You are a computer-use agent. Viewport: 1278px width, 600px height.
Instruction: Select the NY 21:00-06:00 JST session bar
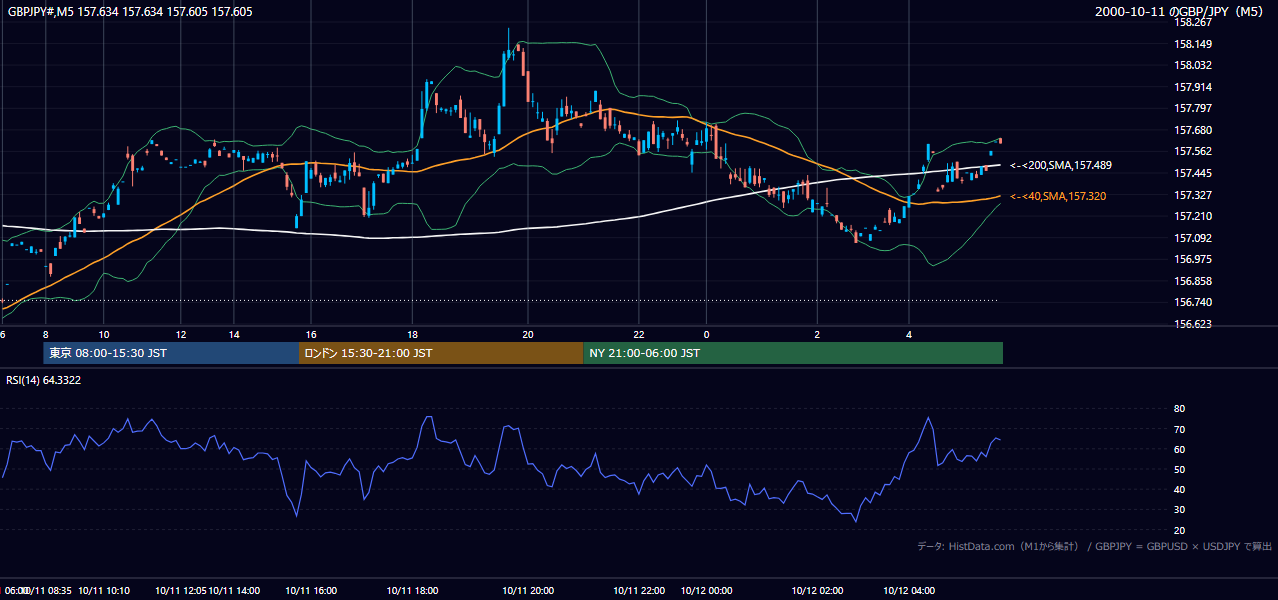[793, 353]
